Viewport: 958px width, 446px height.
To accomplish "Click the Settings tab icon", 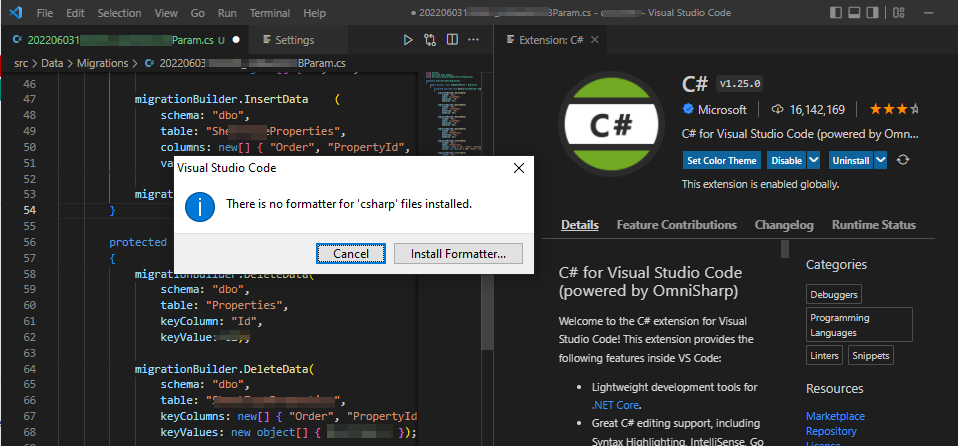I will [x=266, y=40].
